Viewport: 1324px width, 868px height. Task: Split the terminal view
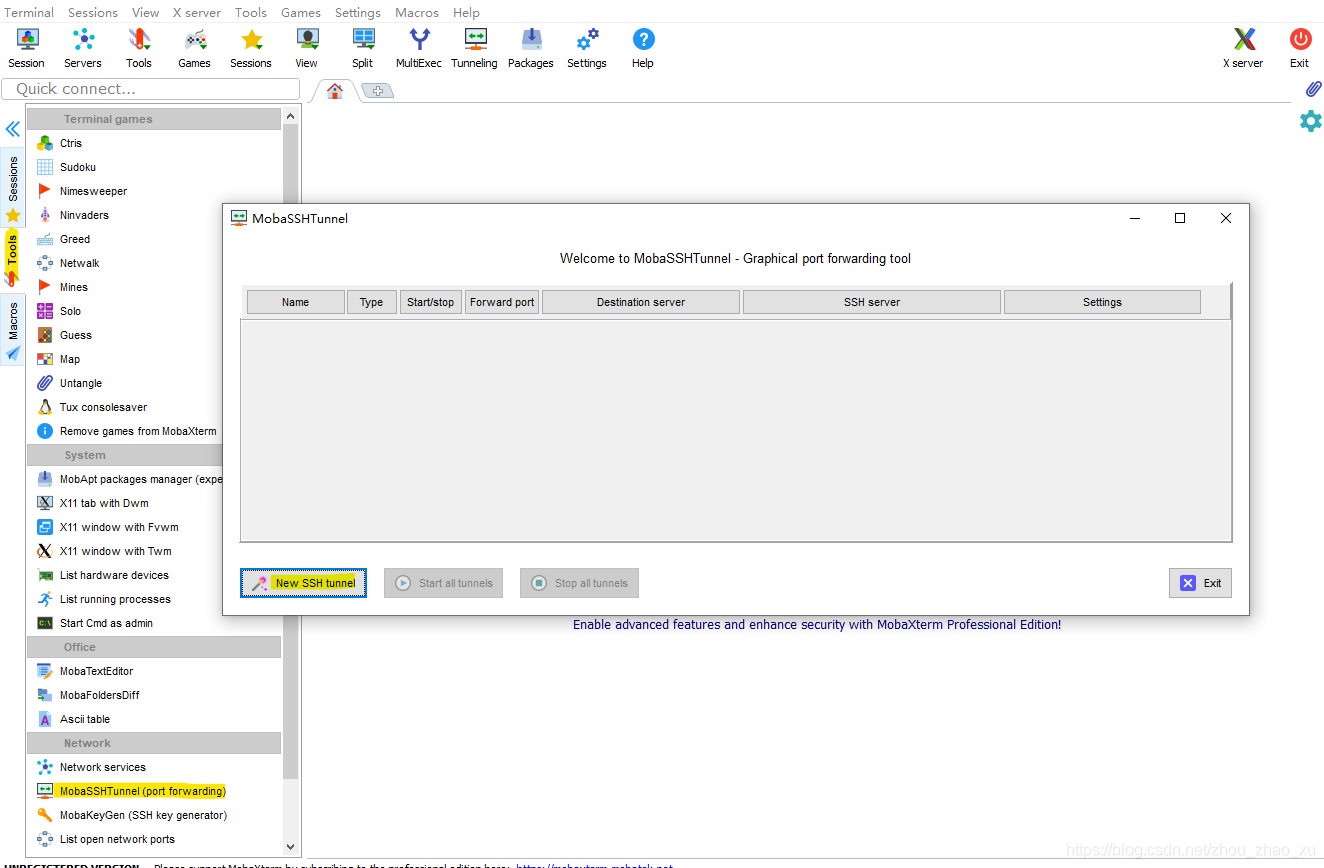click(x=362, y=45)
